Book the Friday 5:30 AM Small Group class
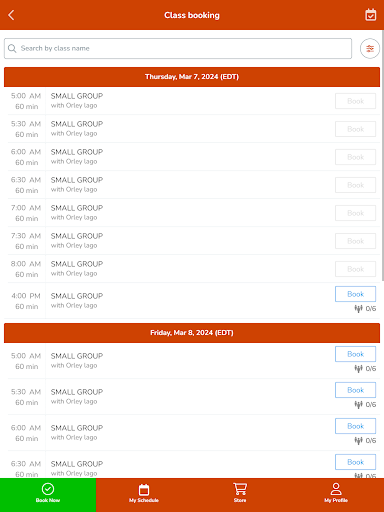384x512 pixels. click(x=355, y=390)
